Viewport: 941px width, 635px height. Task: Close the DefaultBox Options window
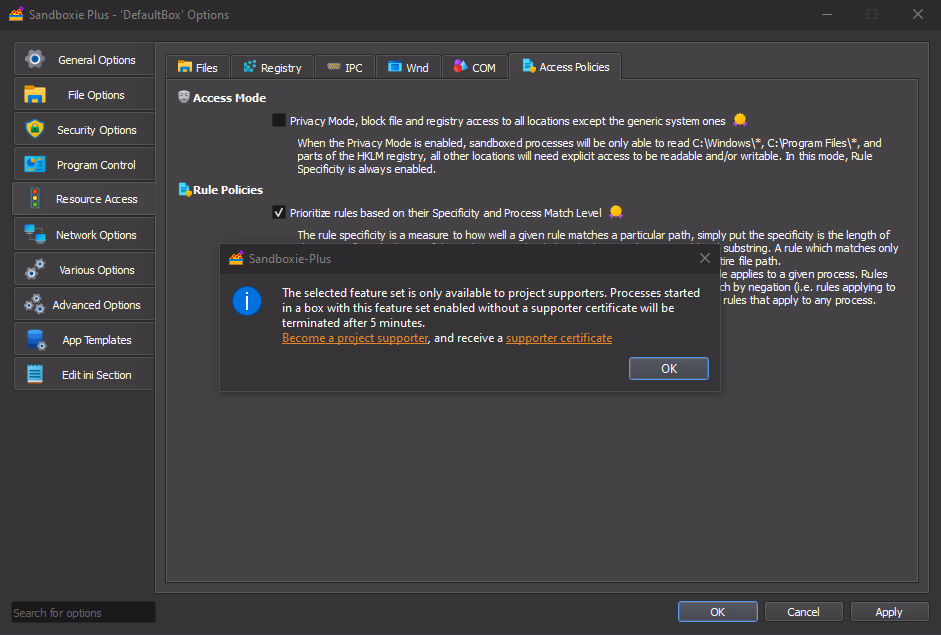tap(918, 14)
